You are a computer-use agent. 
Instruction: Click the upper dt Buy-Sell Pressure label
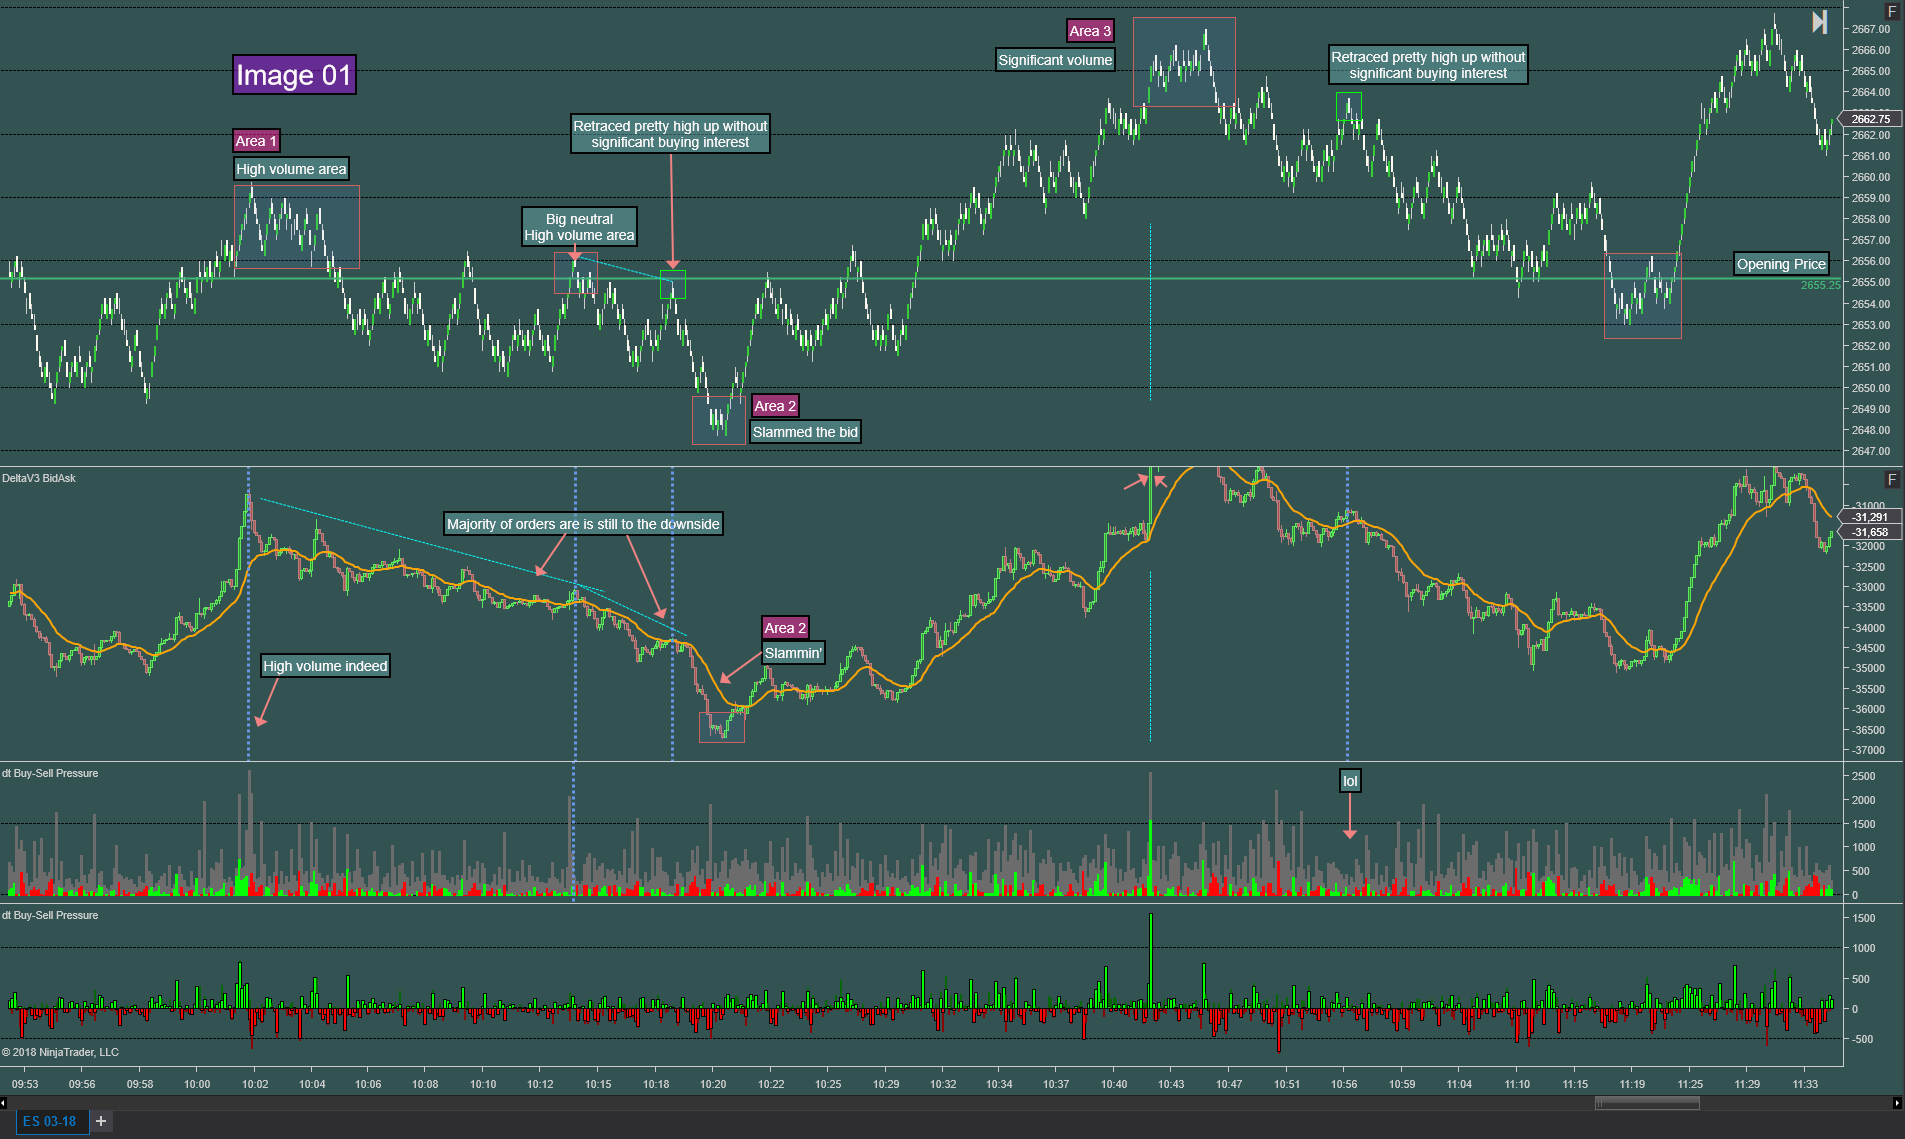(x=50, y=773)
